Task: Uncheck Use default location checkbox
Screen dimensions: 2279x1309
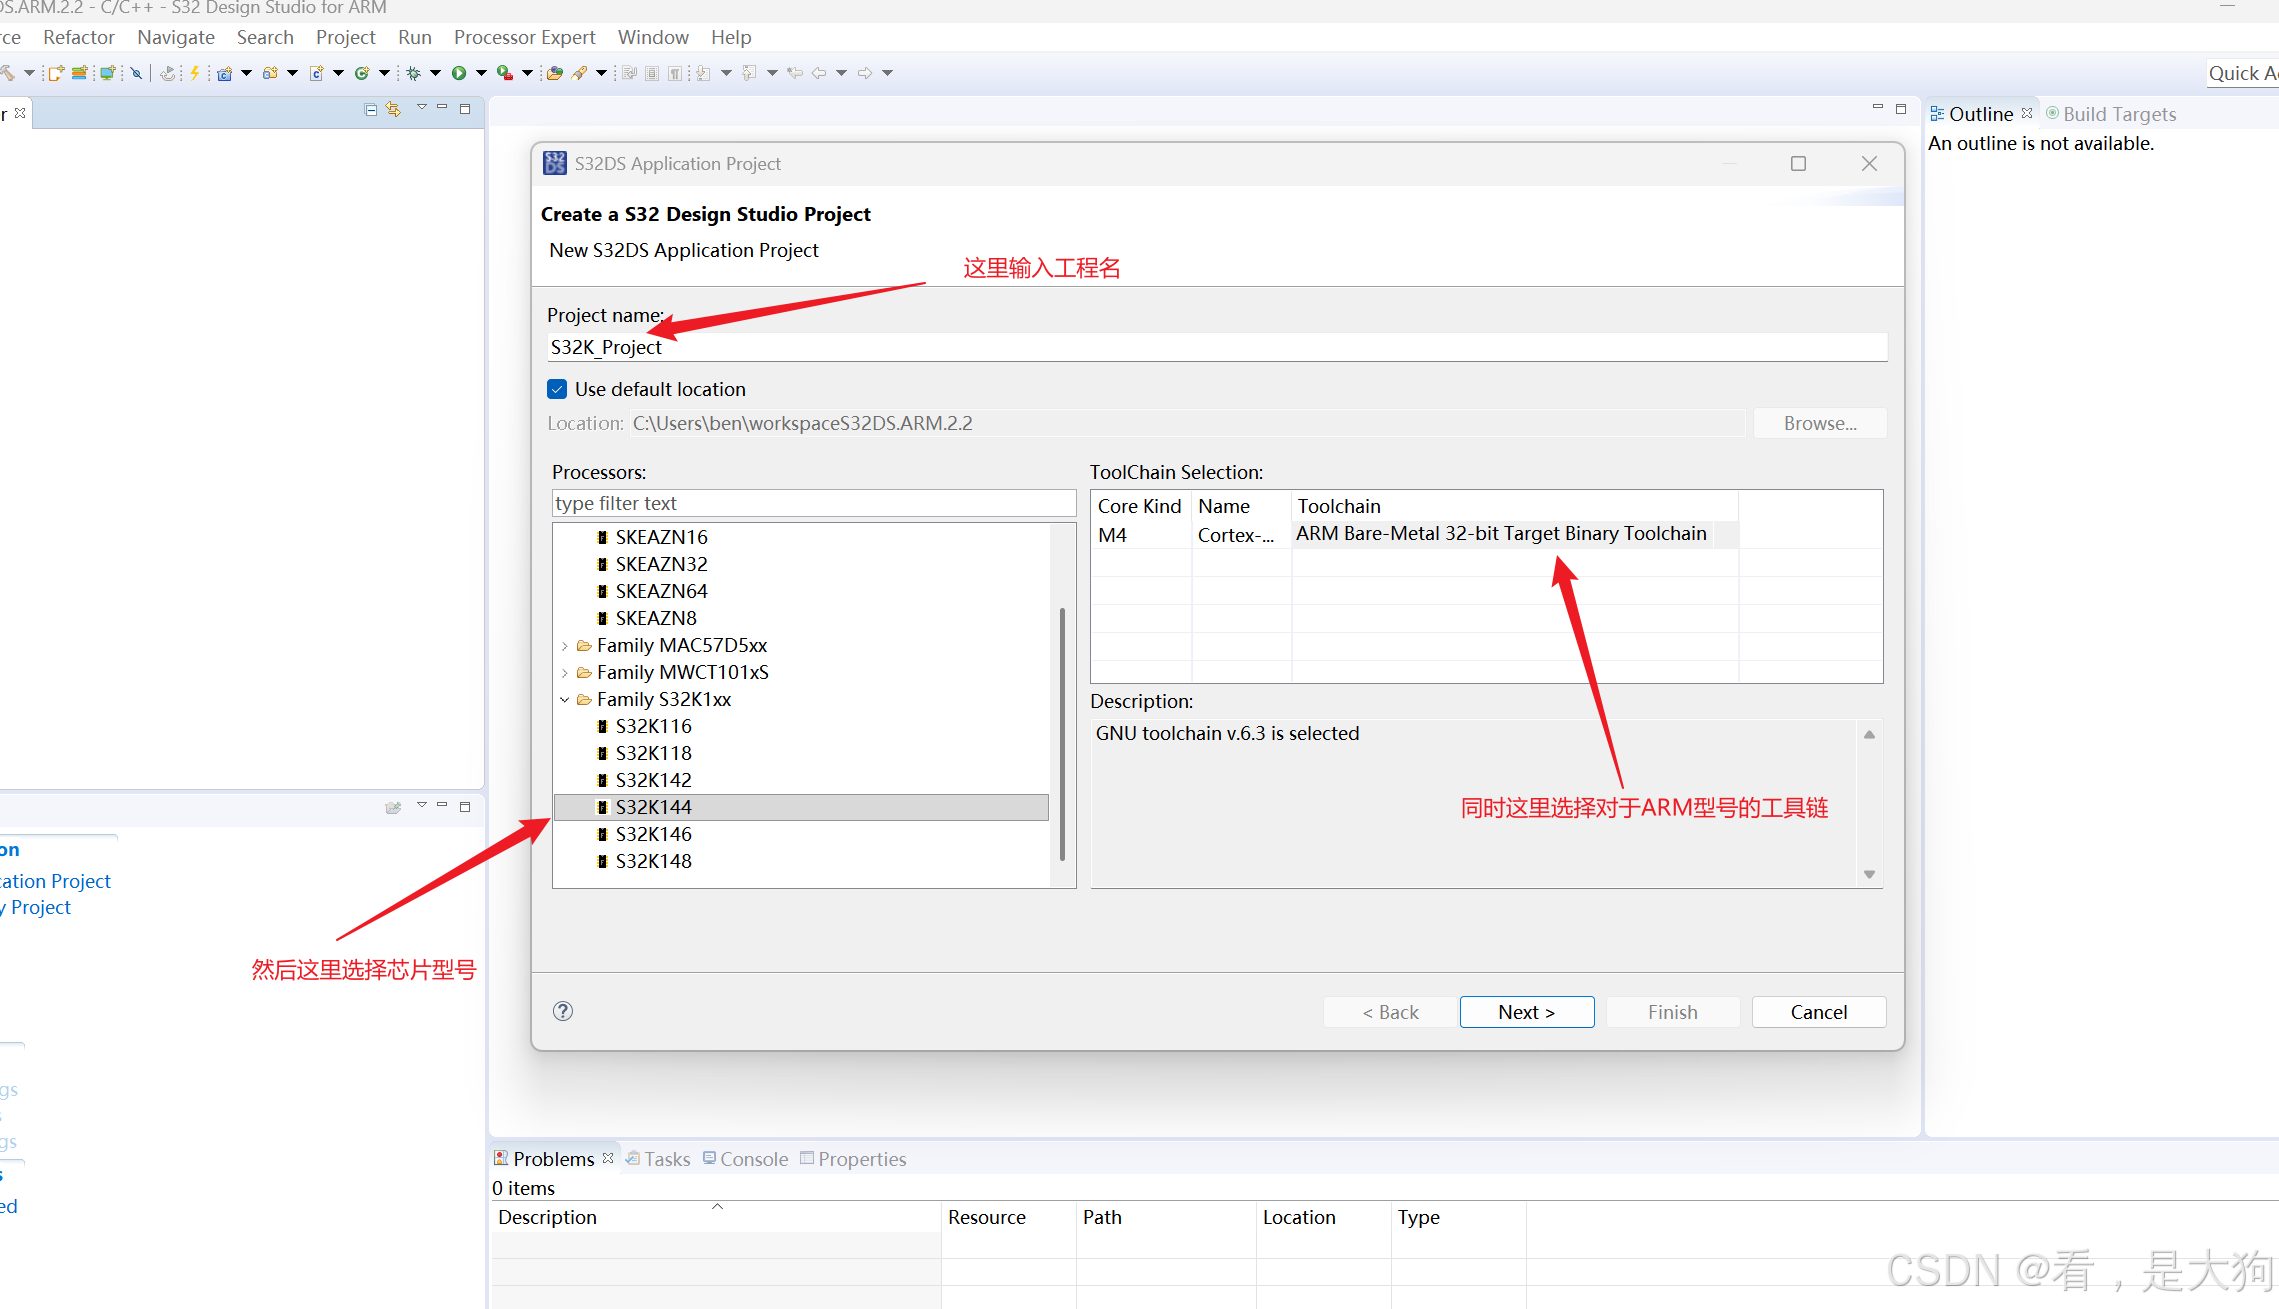Action: (x=558, y=389)
